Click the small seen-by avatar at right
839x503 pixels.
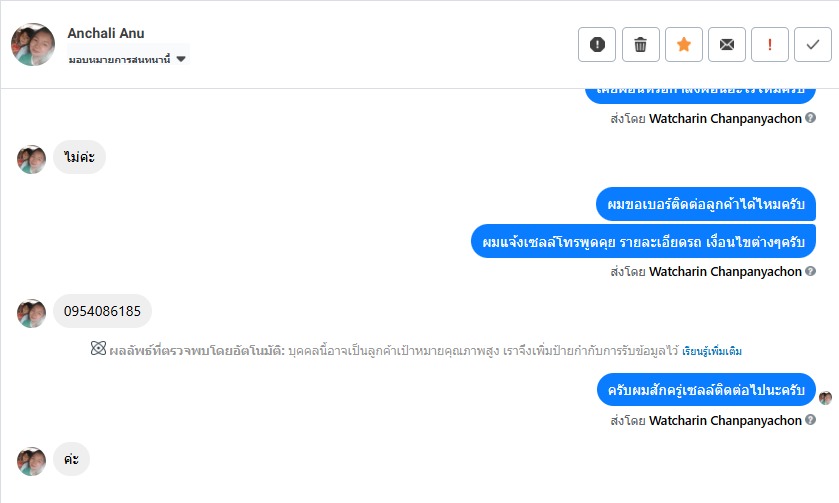click(825, 397)
